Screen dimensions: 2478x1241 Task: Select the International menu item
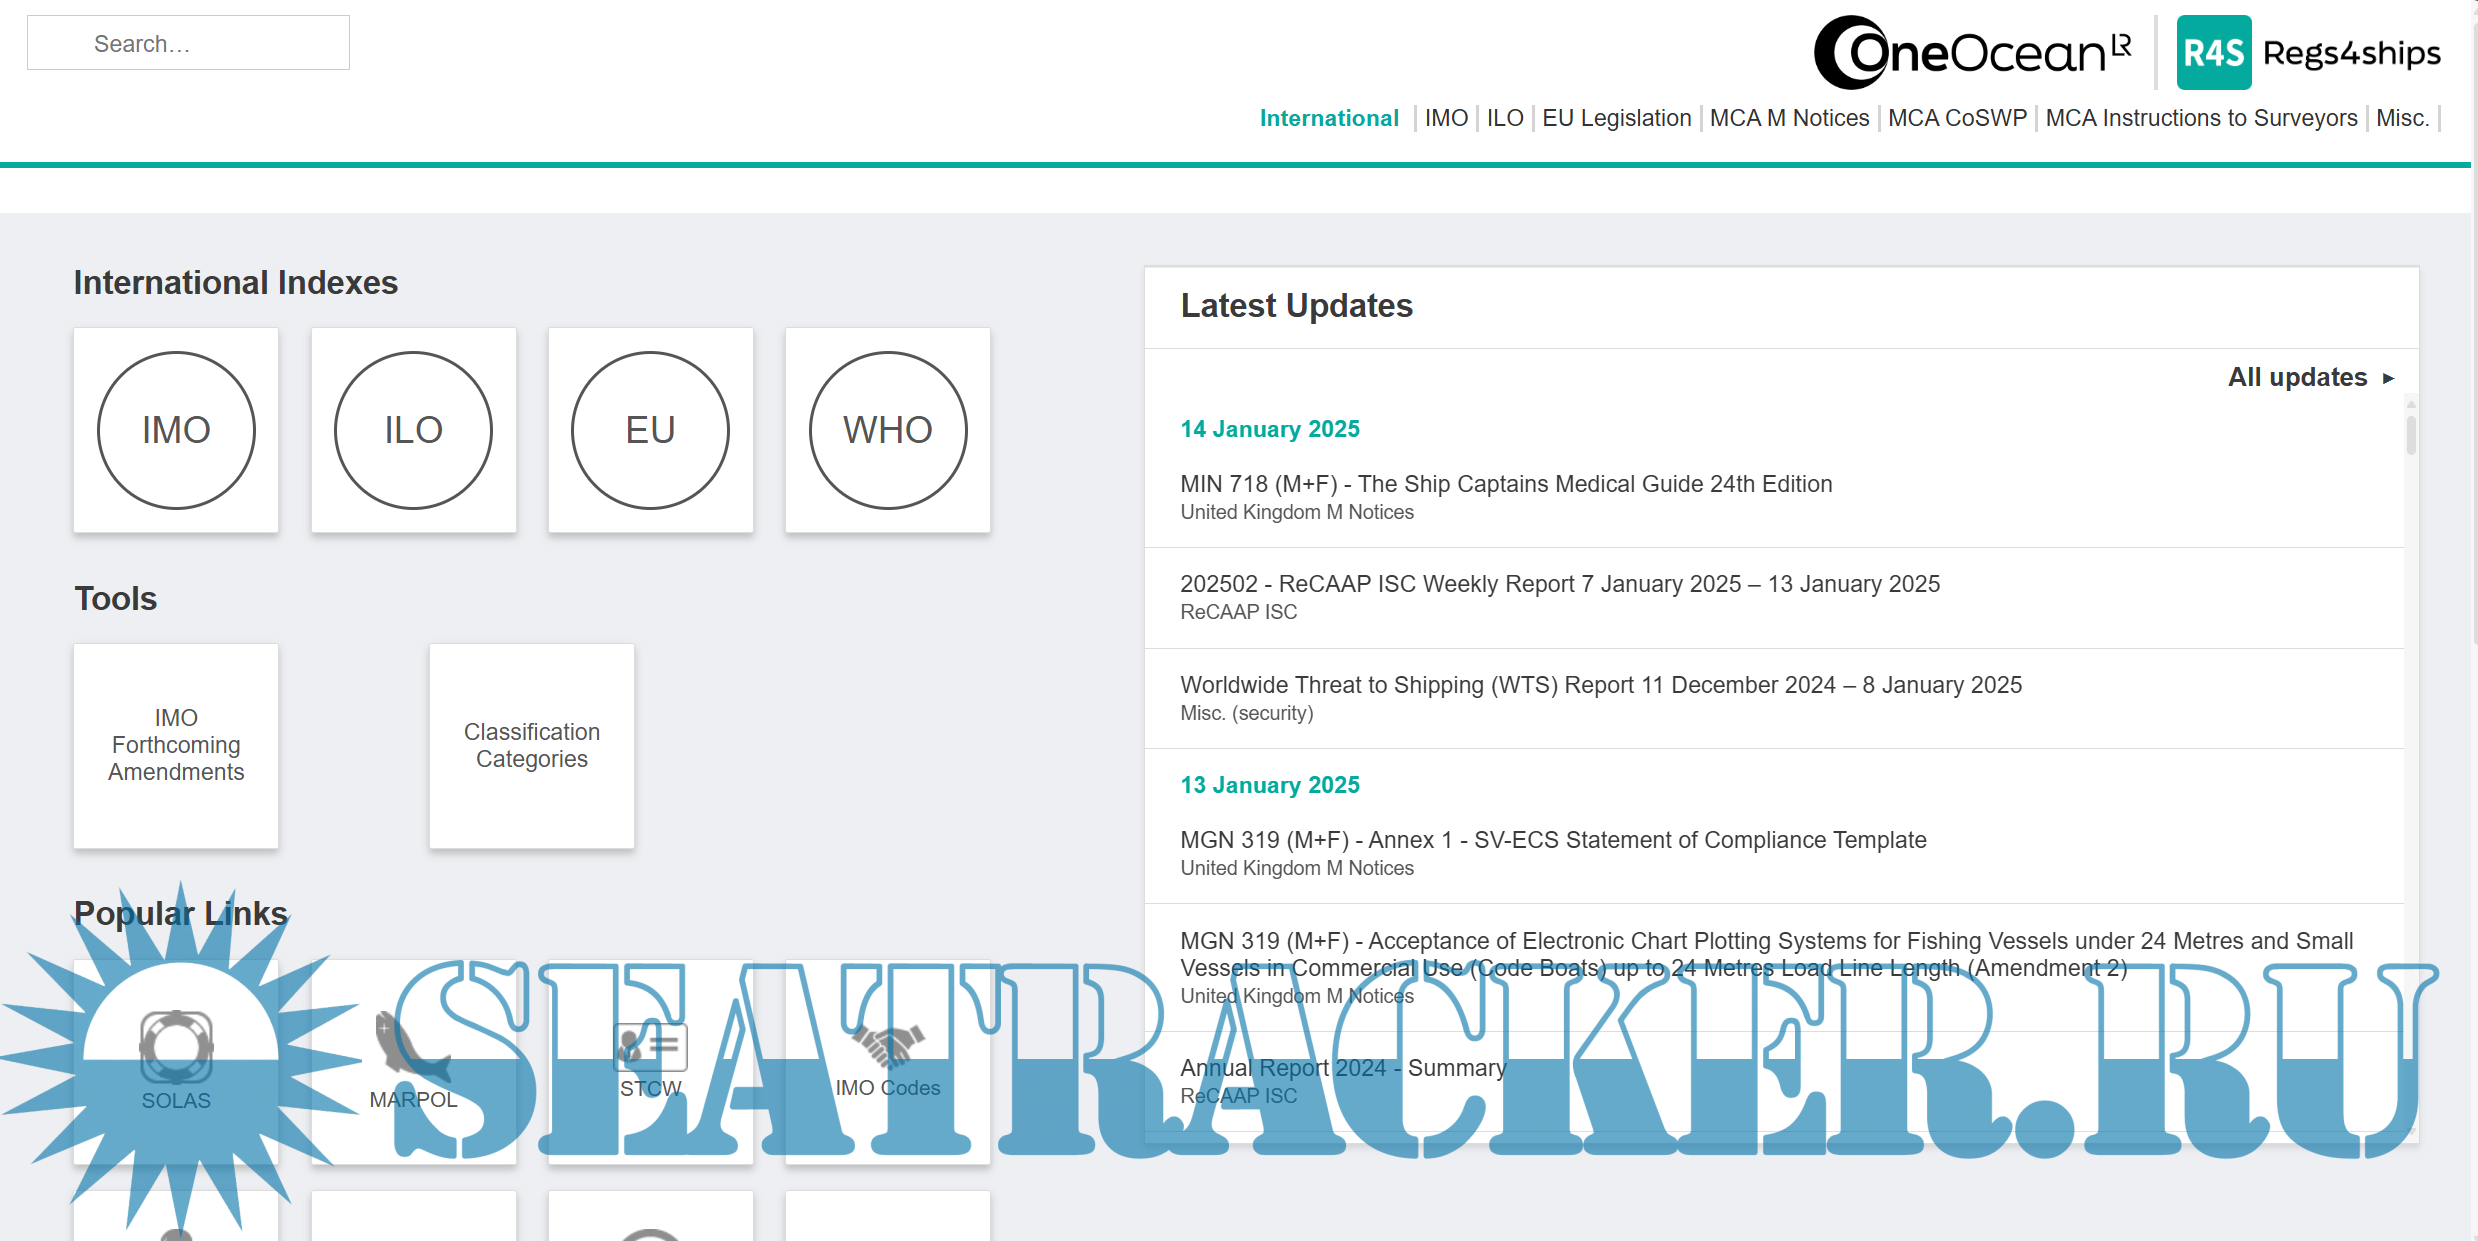[x=1328, y=118]
